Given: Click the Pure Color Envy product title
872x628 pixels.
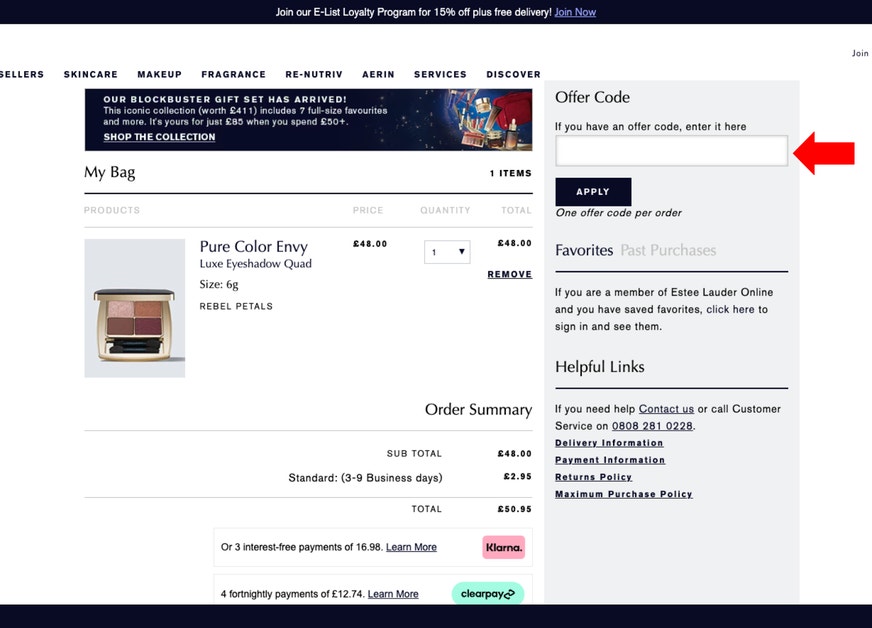Looking at the screenshot, I should pyautogui.click(x=254, y=246).
